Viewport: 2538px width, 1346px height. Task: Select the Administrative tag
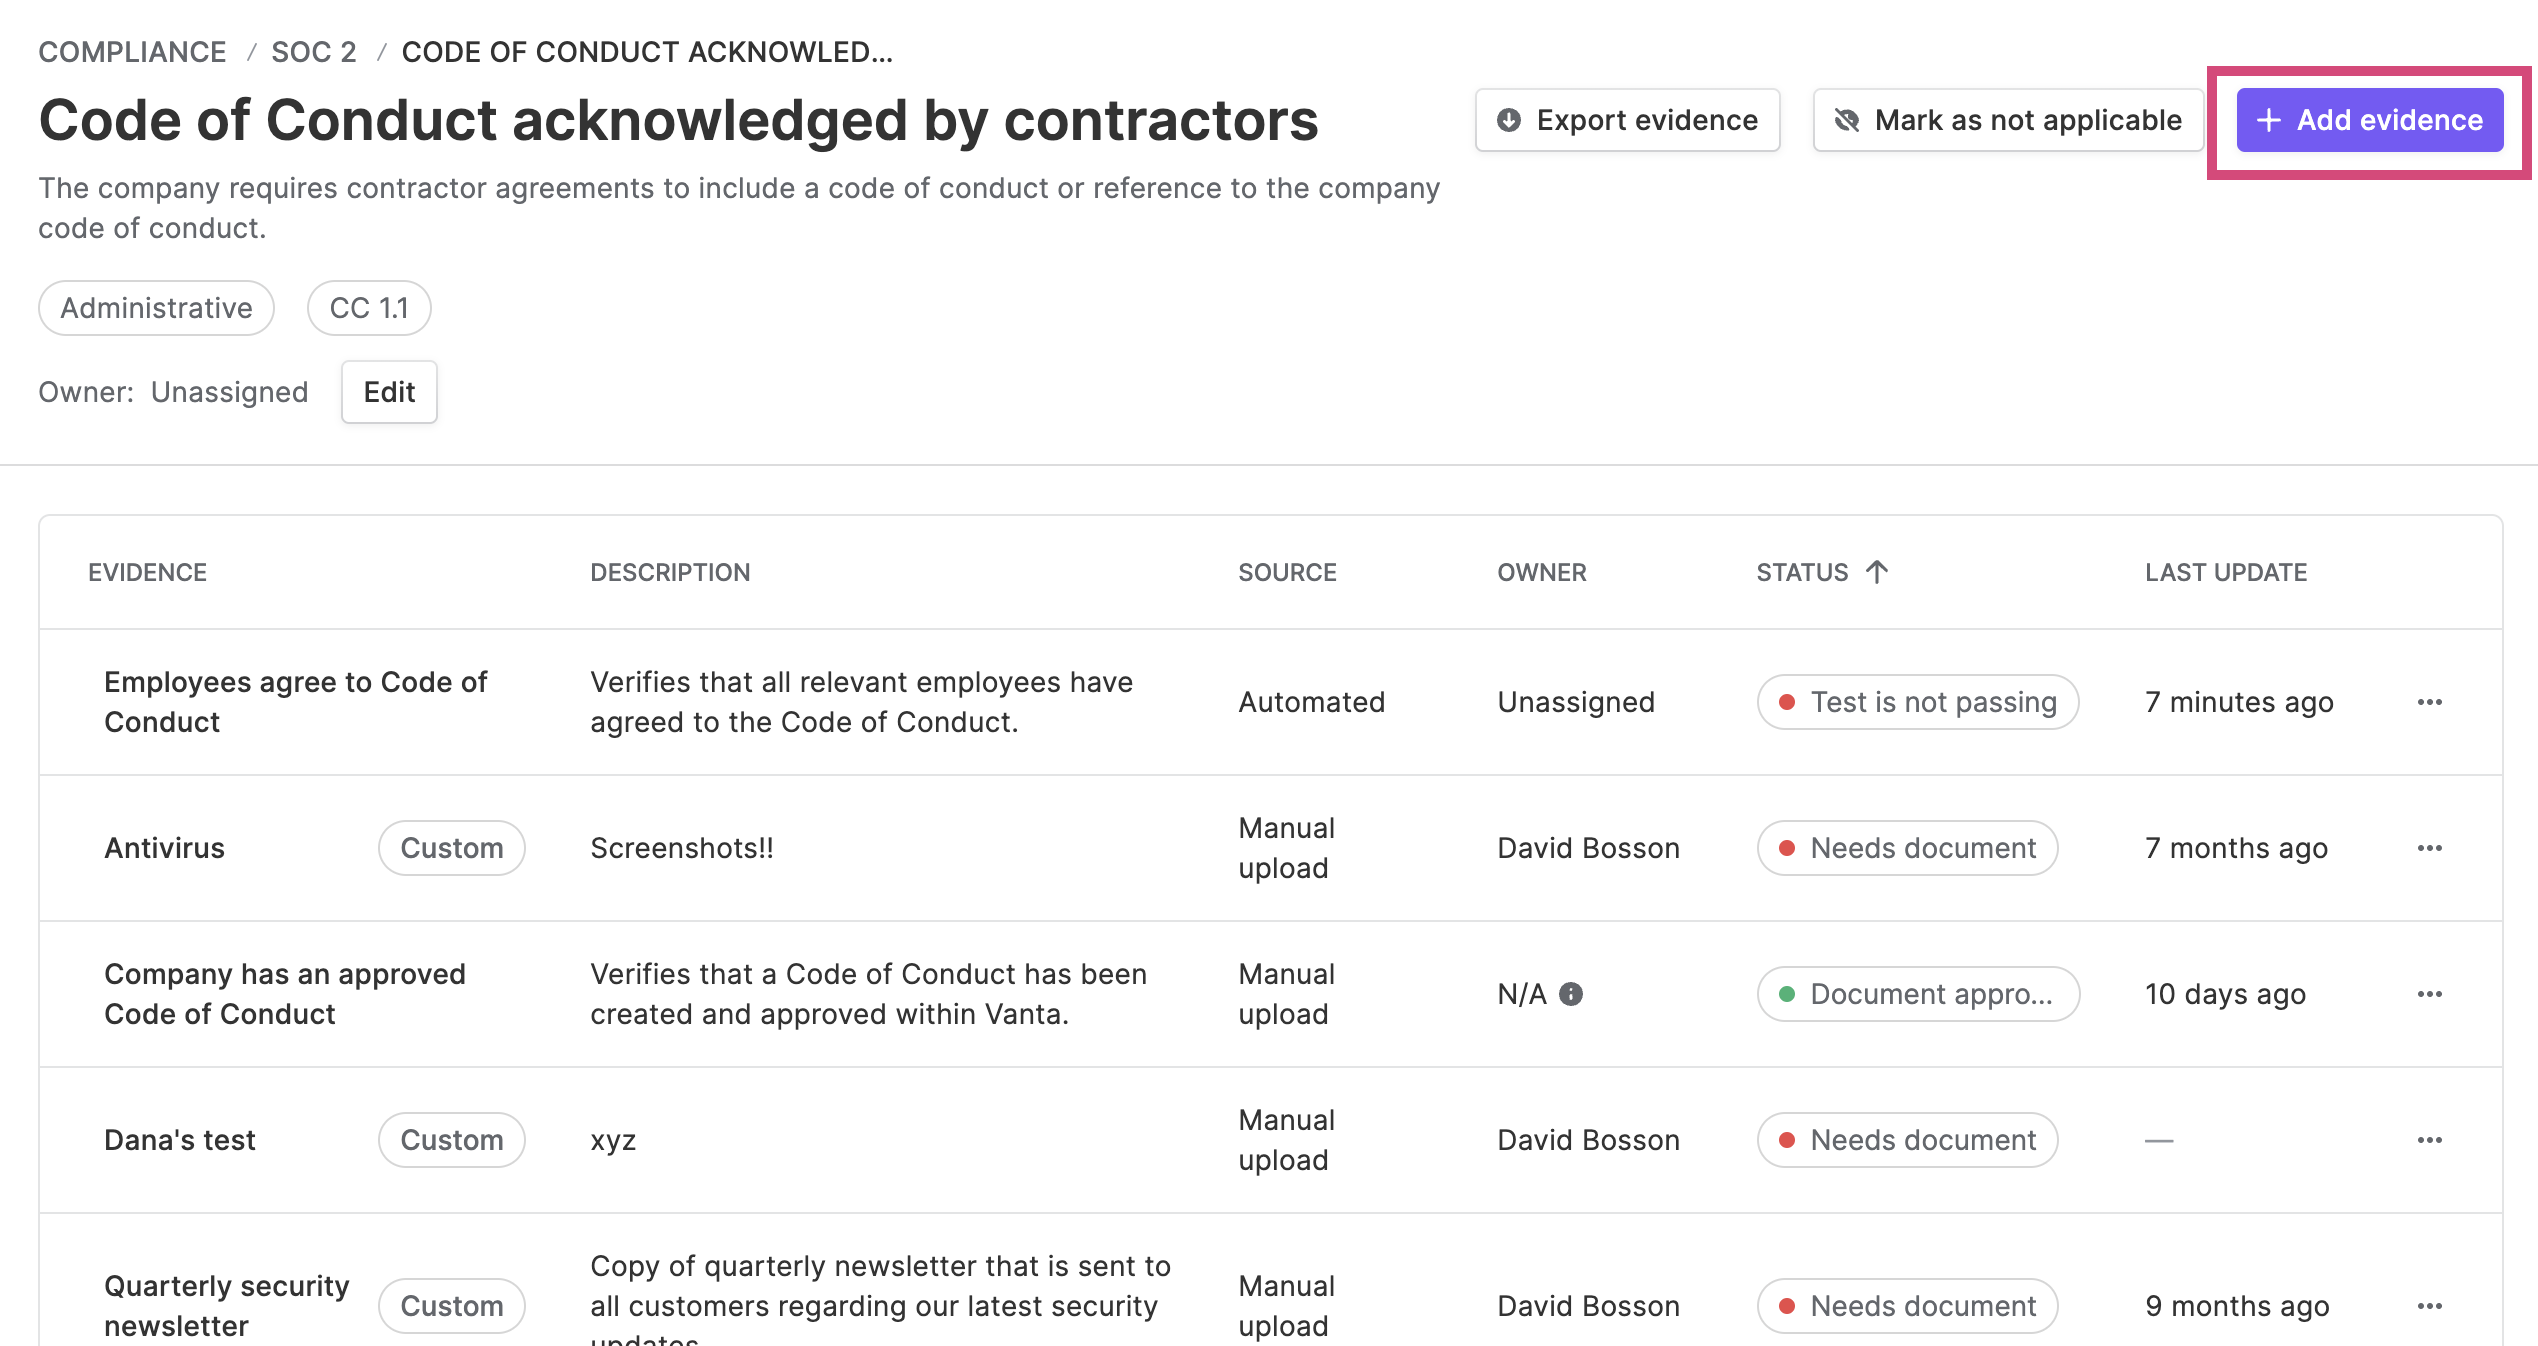tap(156, 308)
